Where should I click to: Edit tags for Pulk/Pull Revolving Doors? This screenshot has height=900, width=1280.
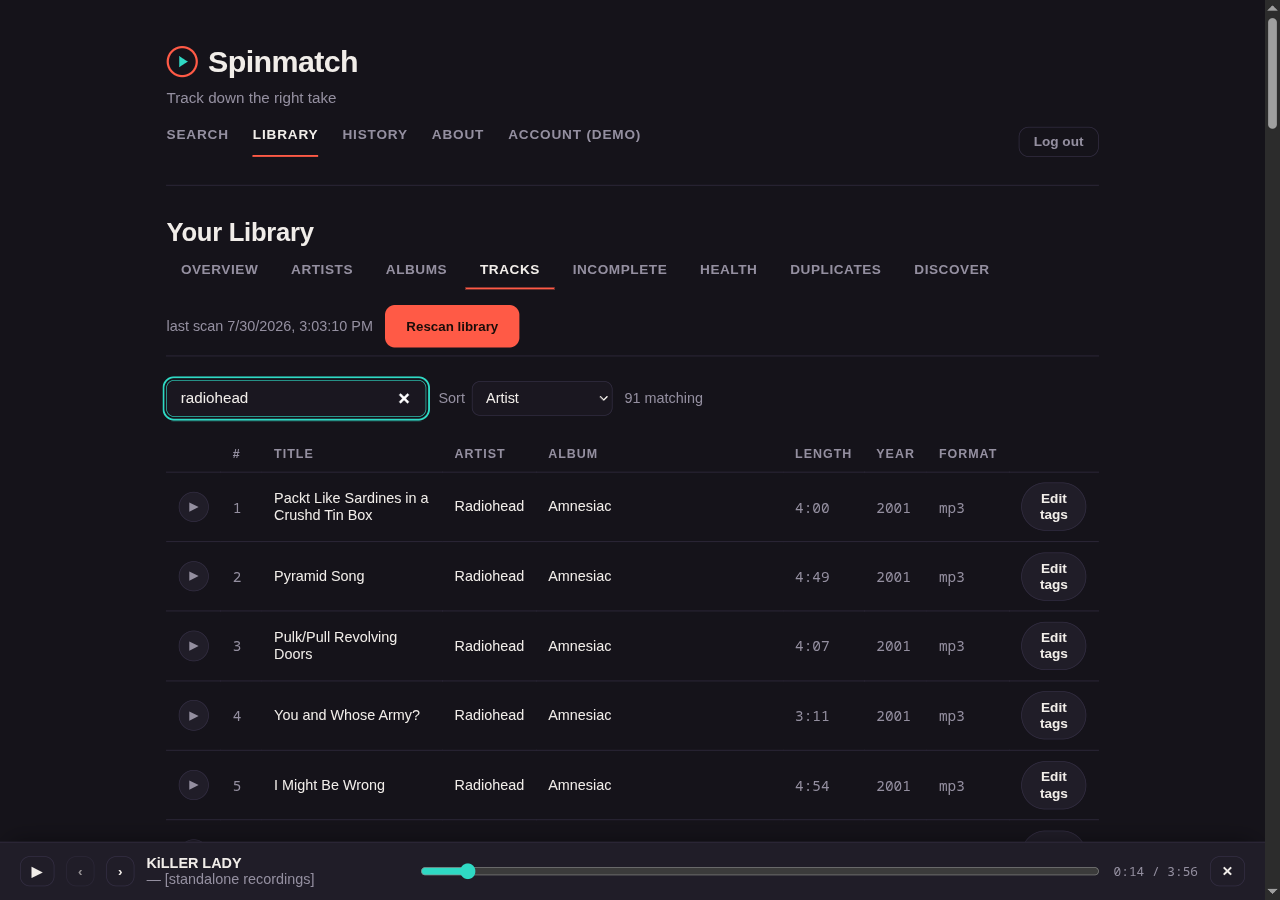point(1053,646)
